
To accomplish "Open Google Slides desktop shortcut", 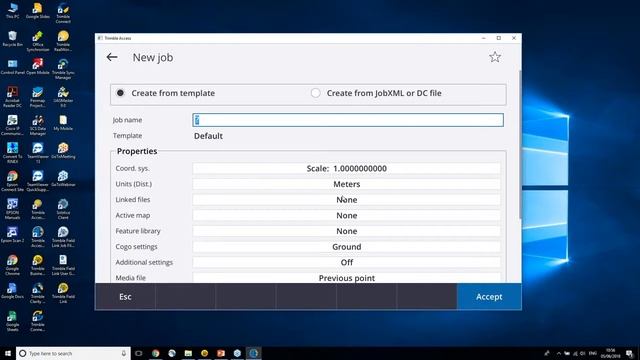I will 38,11.
